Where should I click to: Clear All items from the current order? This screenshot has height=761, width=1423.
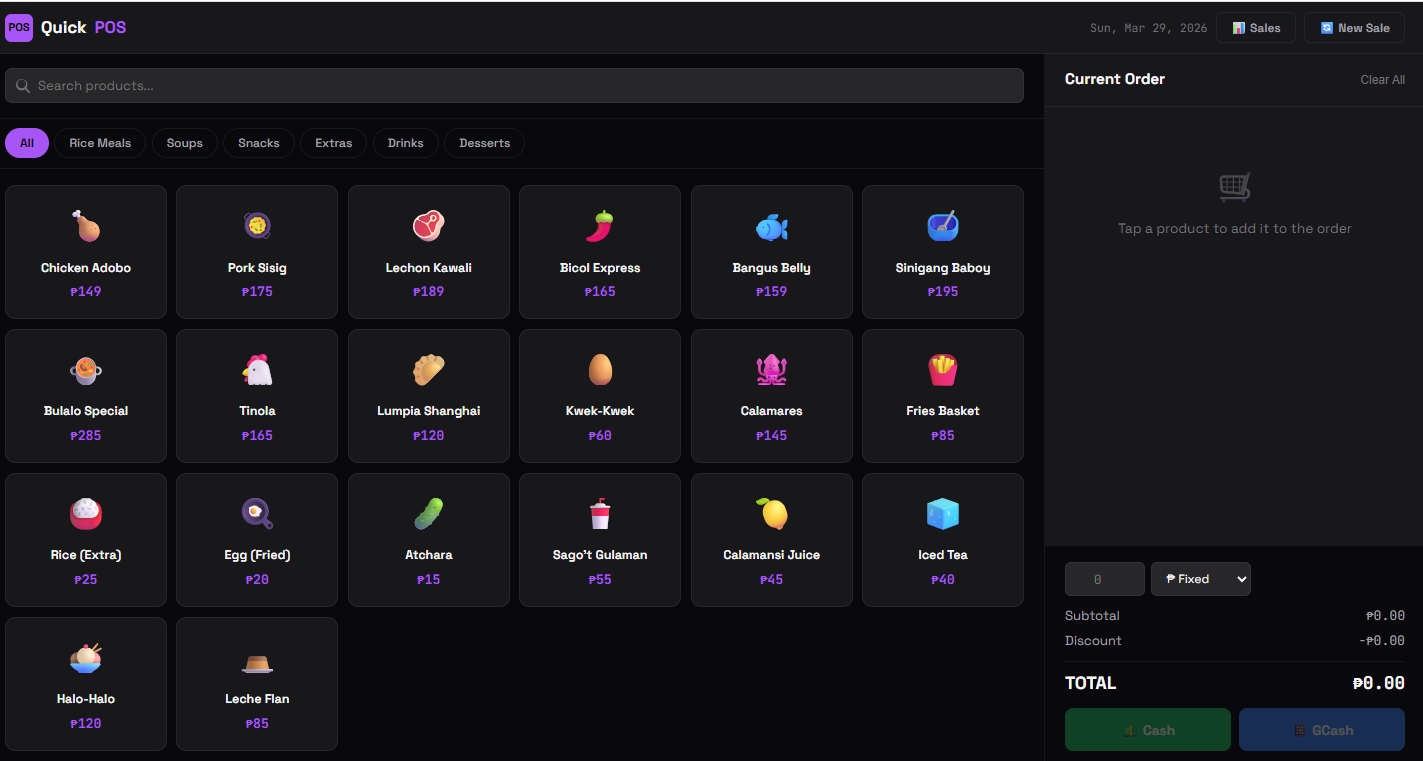[x=1382, y=79]
